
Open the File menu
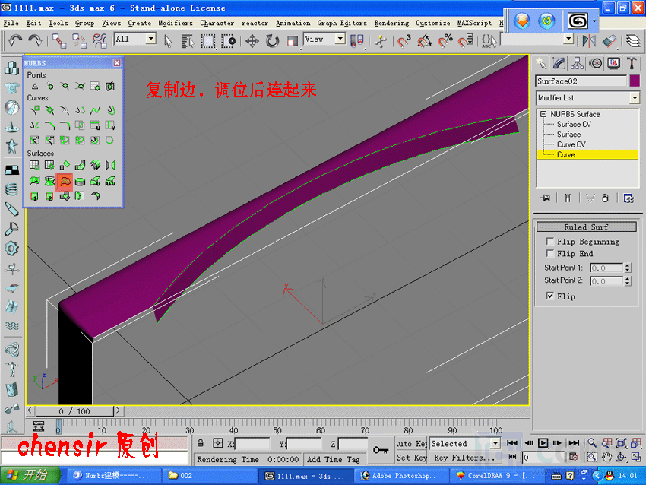11,23
